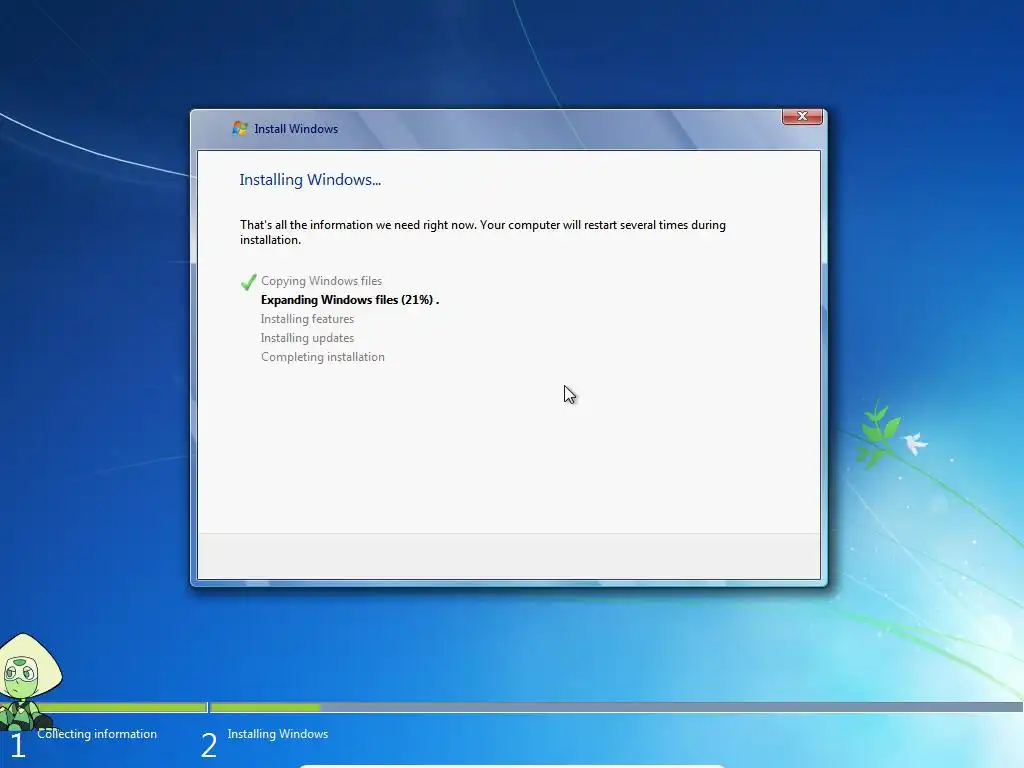Click the 'That's all the information' paragraph
This screenshot has width=1024, height=768.
(483, 232)
